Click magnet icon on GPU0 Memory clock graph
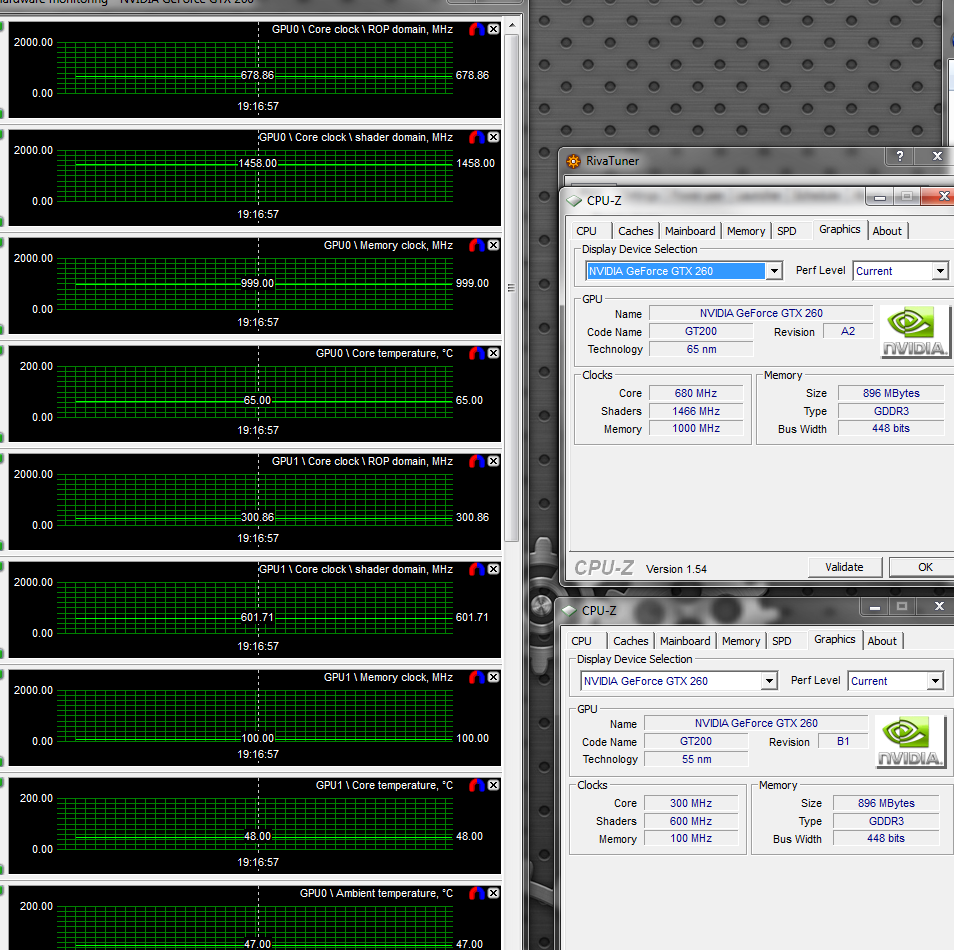Screen dimensions: 954x950 pos(477,245)
